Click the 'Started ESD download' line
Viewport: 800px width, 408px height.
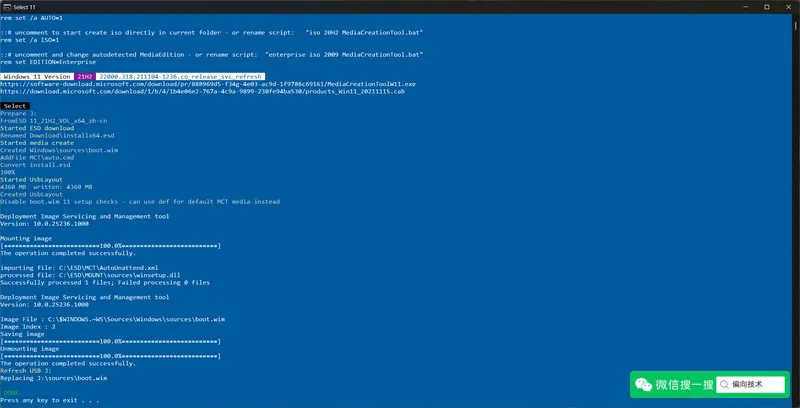click(37, 128)
